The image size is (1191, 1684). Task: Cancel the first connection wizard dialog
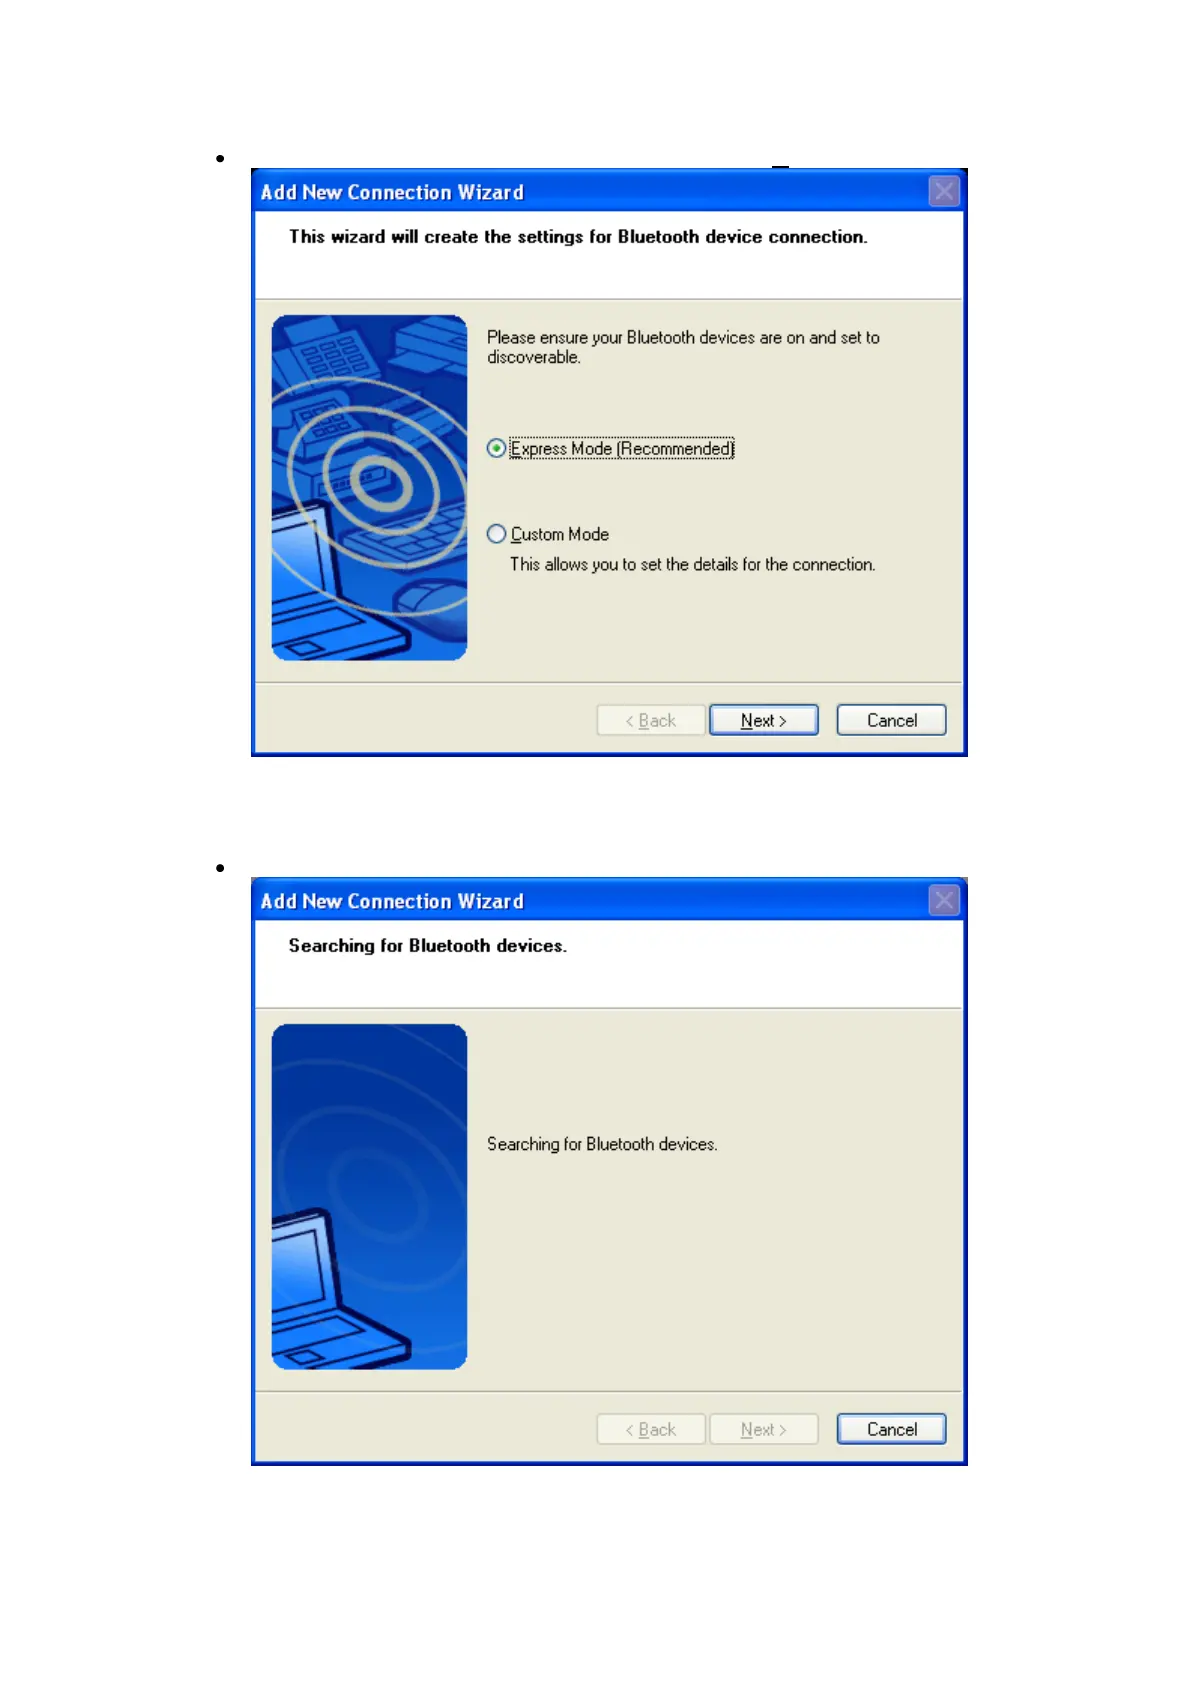tap(891, 720)
